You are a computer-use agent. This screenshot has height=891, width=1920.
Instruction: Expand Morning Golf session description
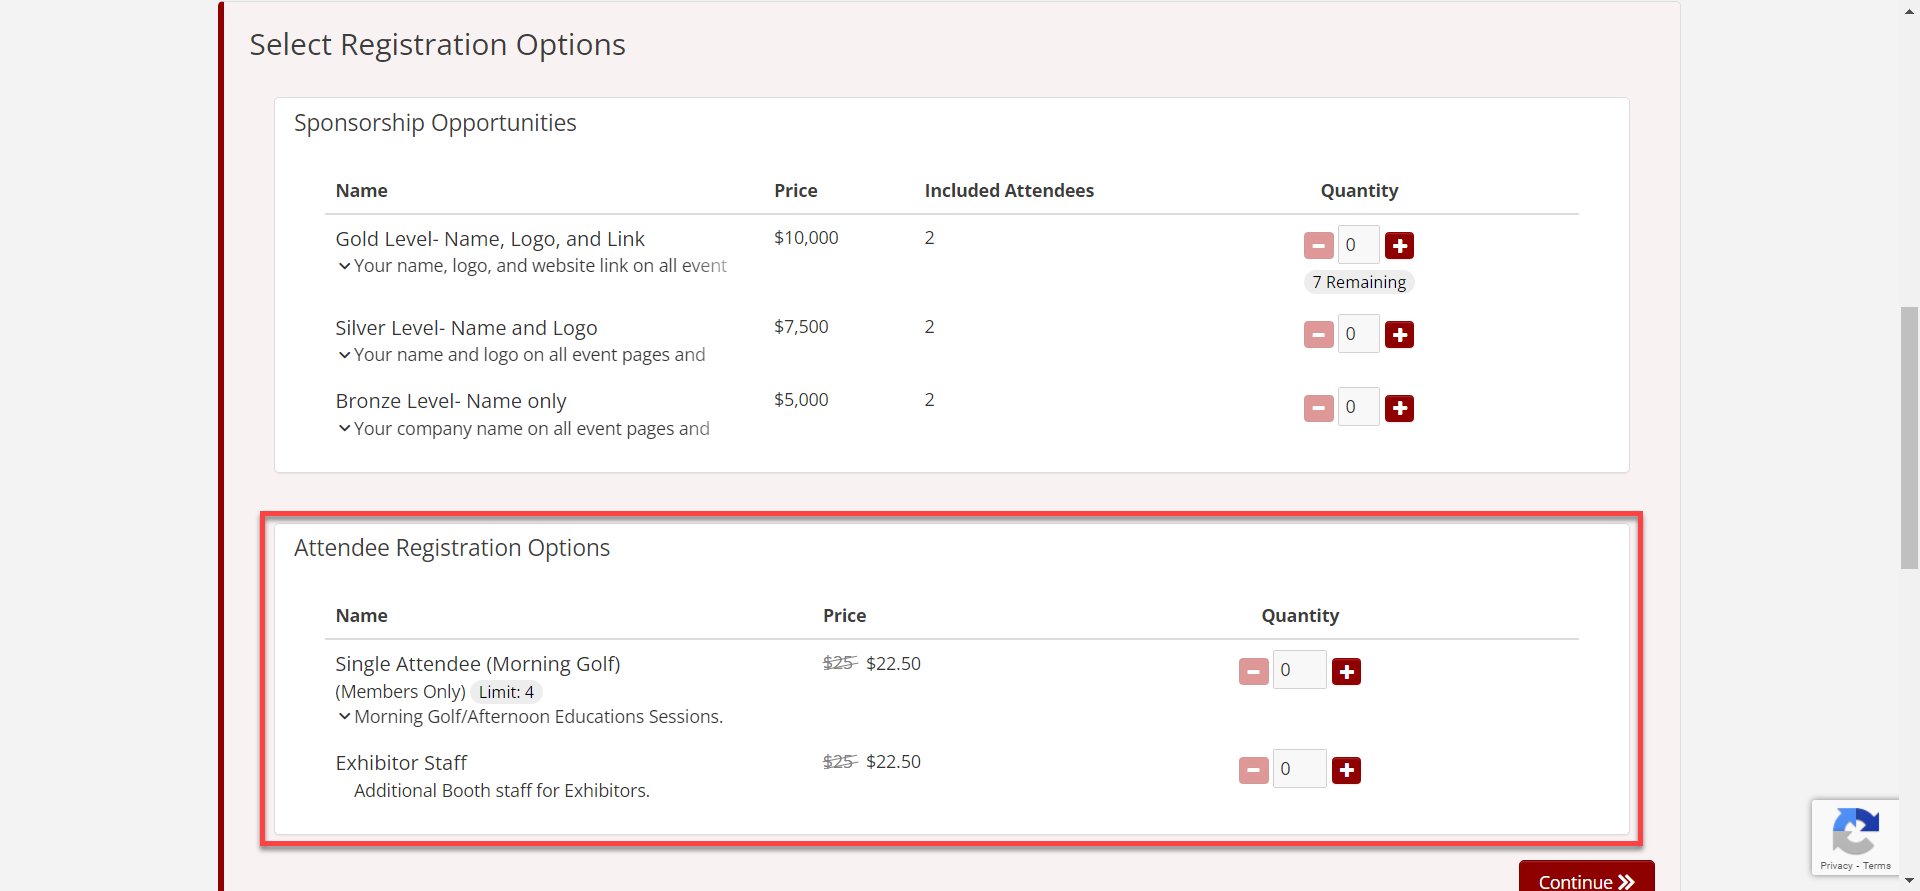click(344, 717)
